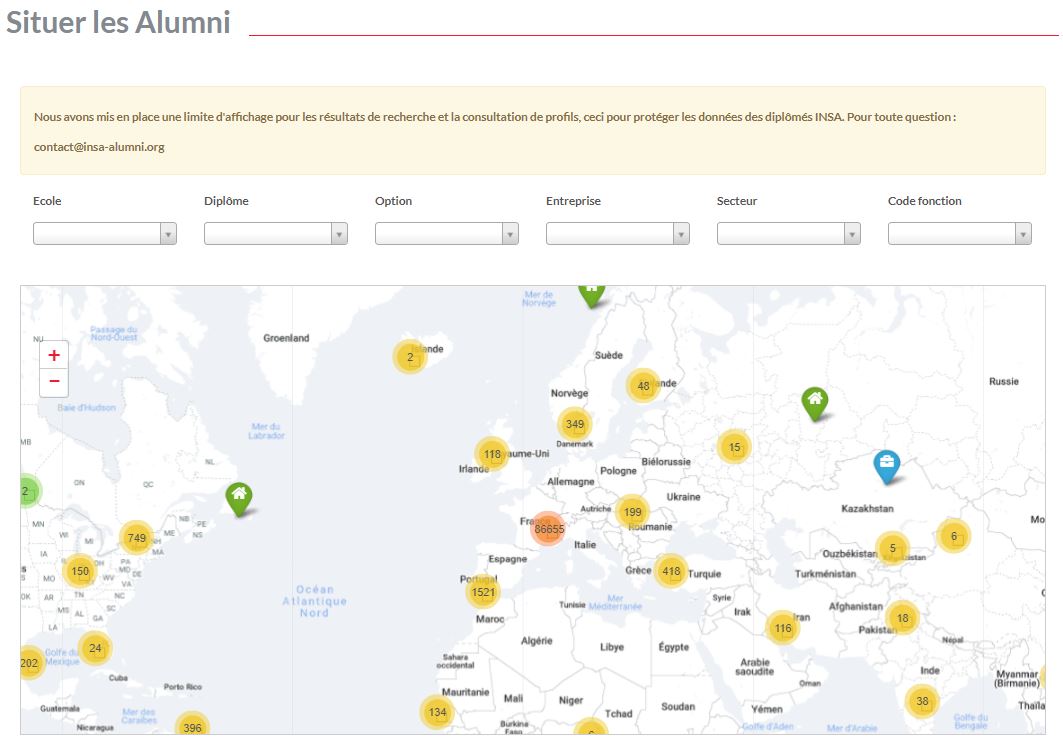The width and height of the screenshot is (1063, 738).
Task: Open the Diplôme dropdown
Action: click(x=276, y=234)
